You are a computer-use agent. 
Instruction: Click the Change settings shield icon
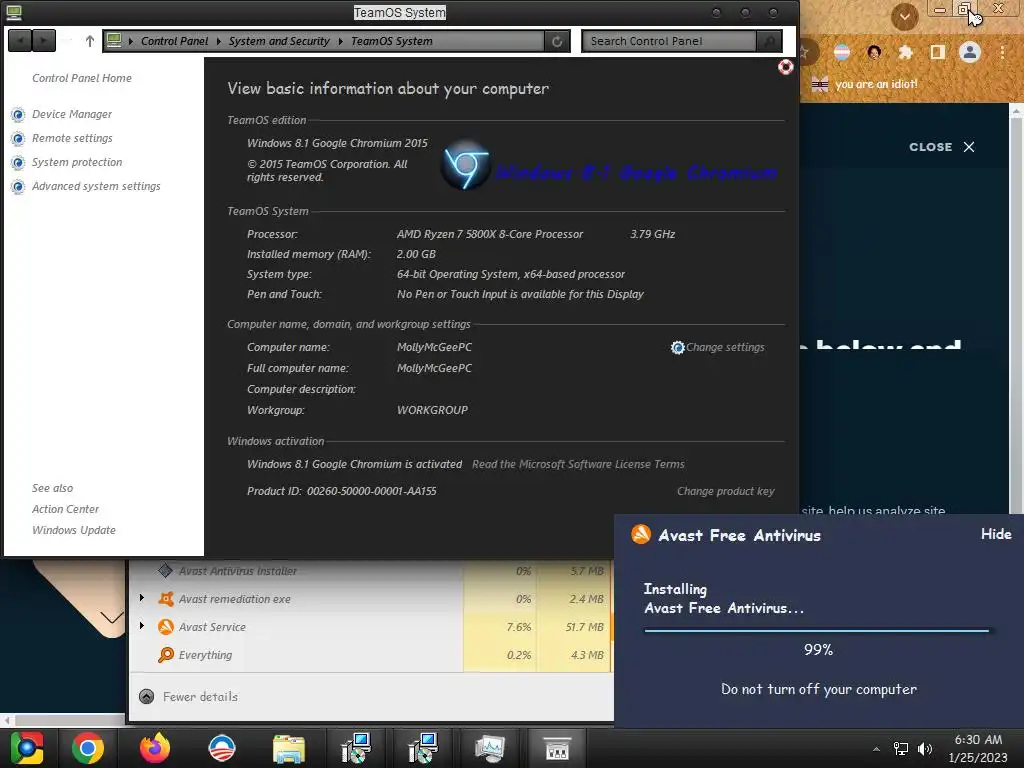tap(678, 347)
